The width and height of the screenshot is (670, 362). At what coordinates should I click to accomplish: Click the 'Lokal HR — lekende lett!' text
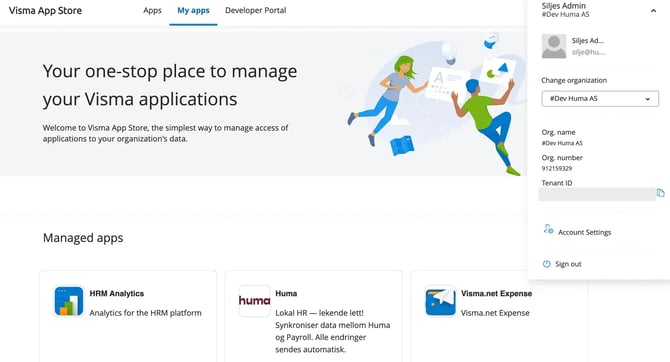[x=319, y=313]
